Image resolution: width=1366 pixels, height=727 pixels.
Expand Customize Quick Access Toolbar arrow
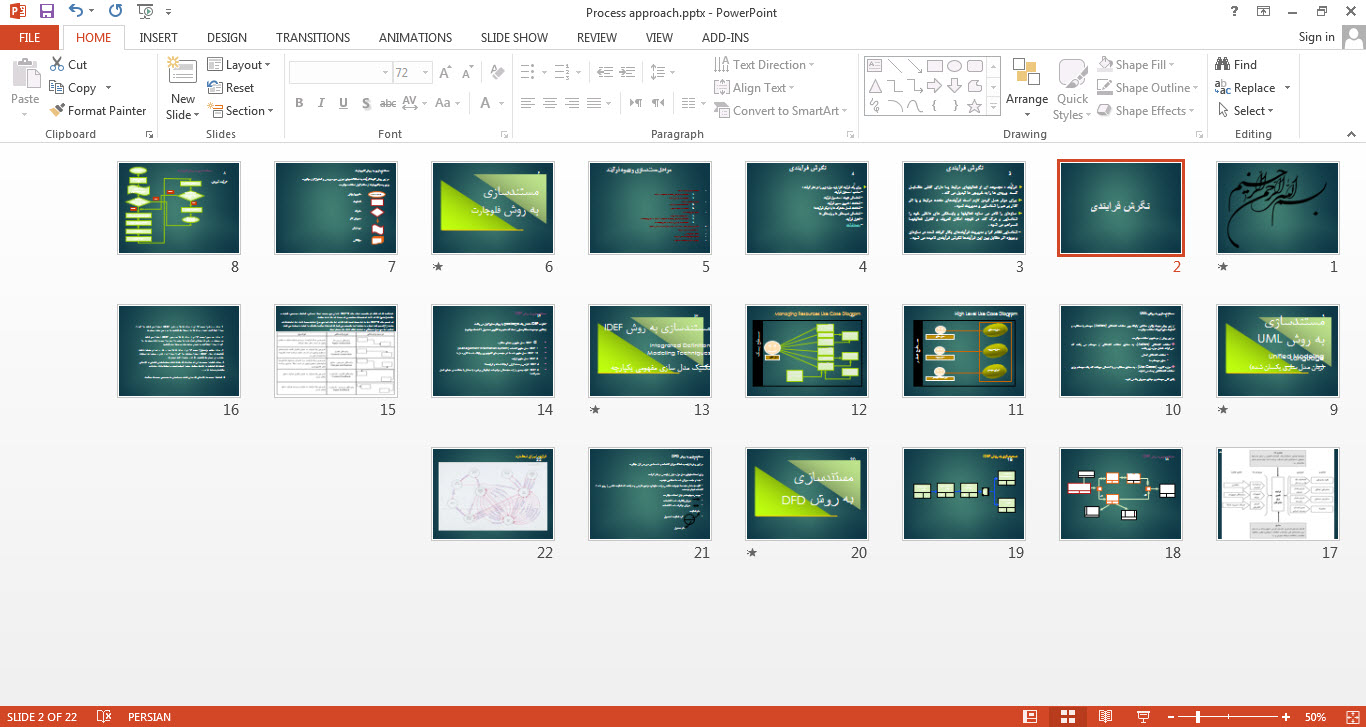click(168, 12)
